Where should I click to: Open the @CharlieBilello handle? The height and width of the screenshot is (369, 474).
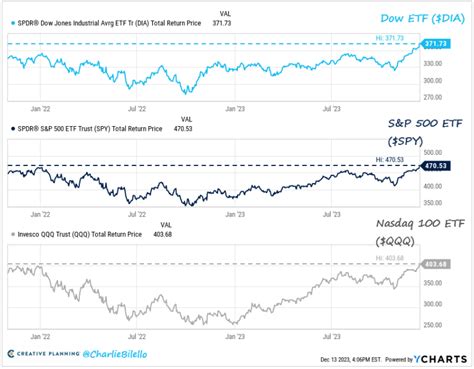114,354
